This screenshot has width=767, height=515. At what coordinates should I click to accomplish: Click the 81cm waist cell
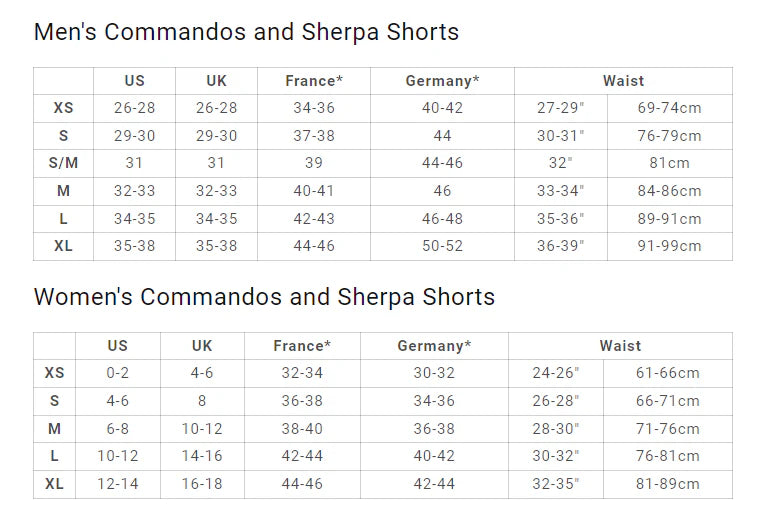tap(669, 163)
